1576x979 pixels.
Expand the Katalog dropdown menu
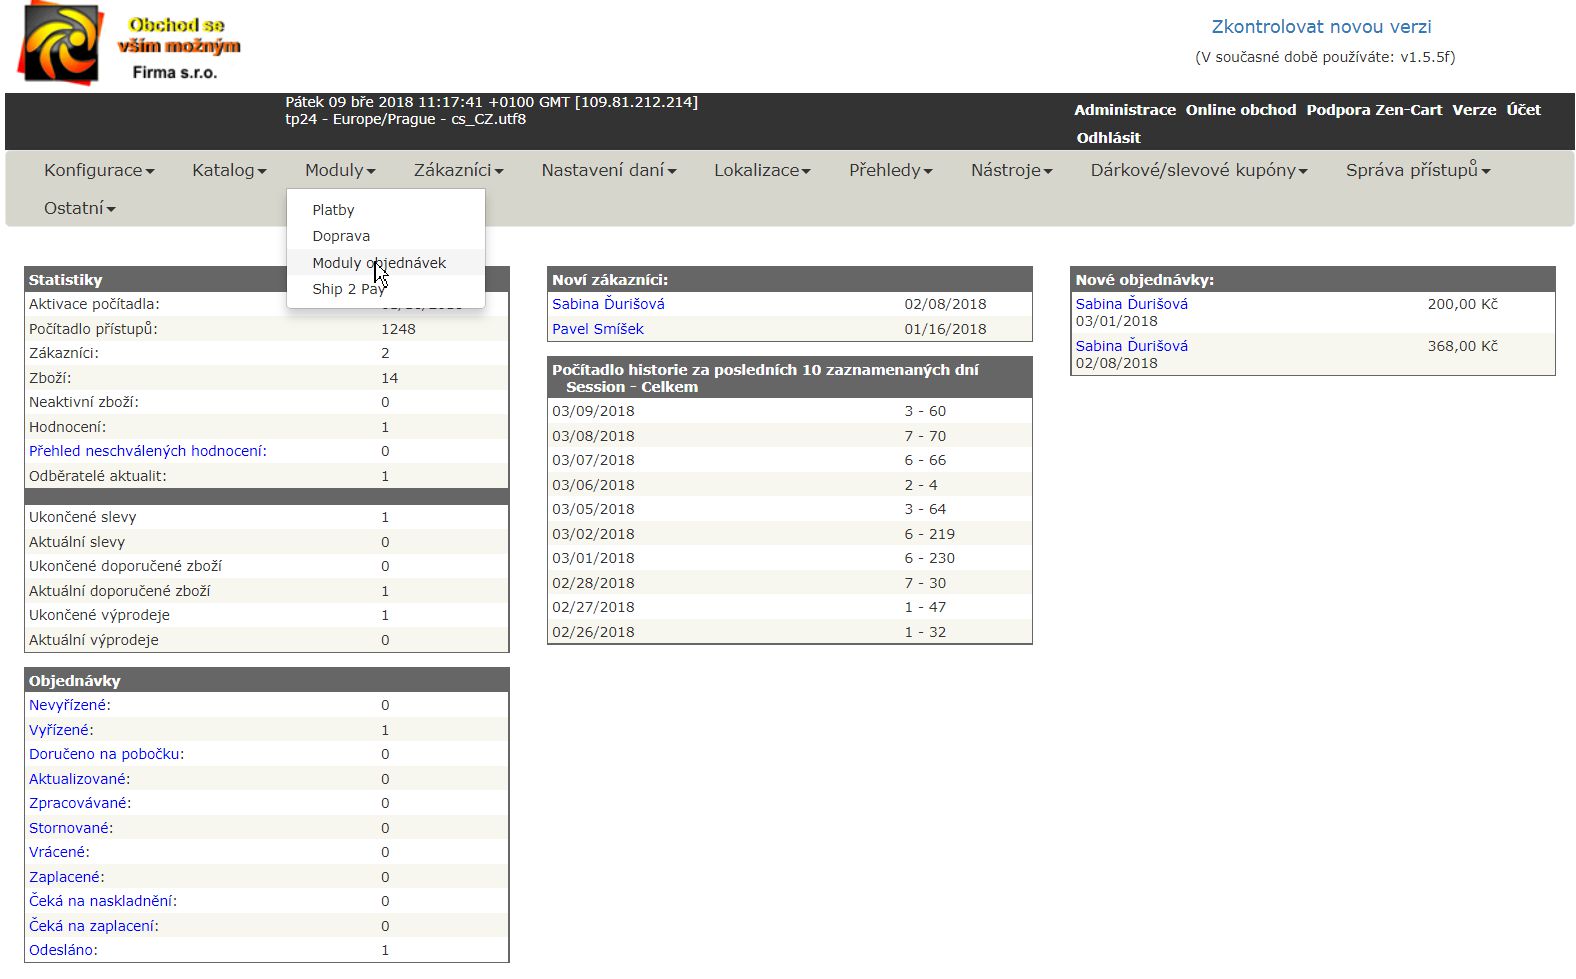(x=229, y=170)
